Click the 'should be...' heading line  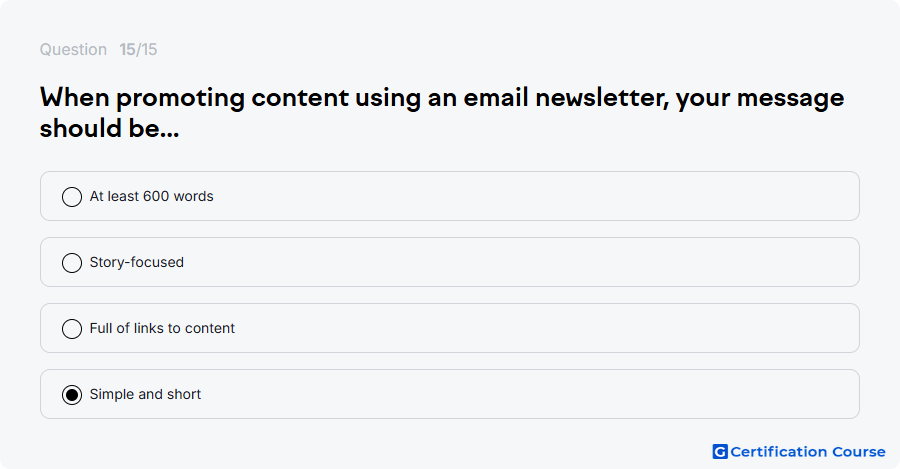click(x=110, y=129)
